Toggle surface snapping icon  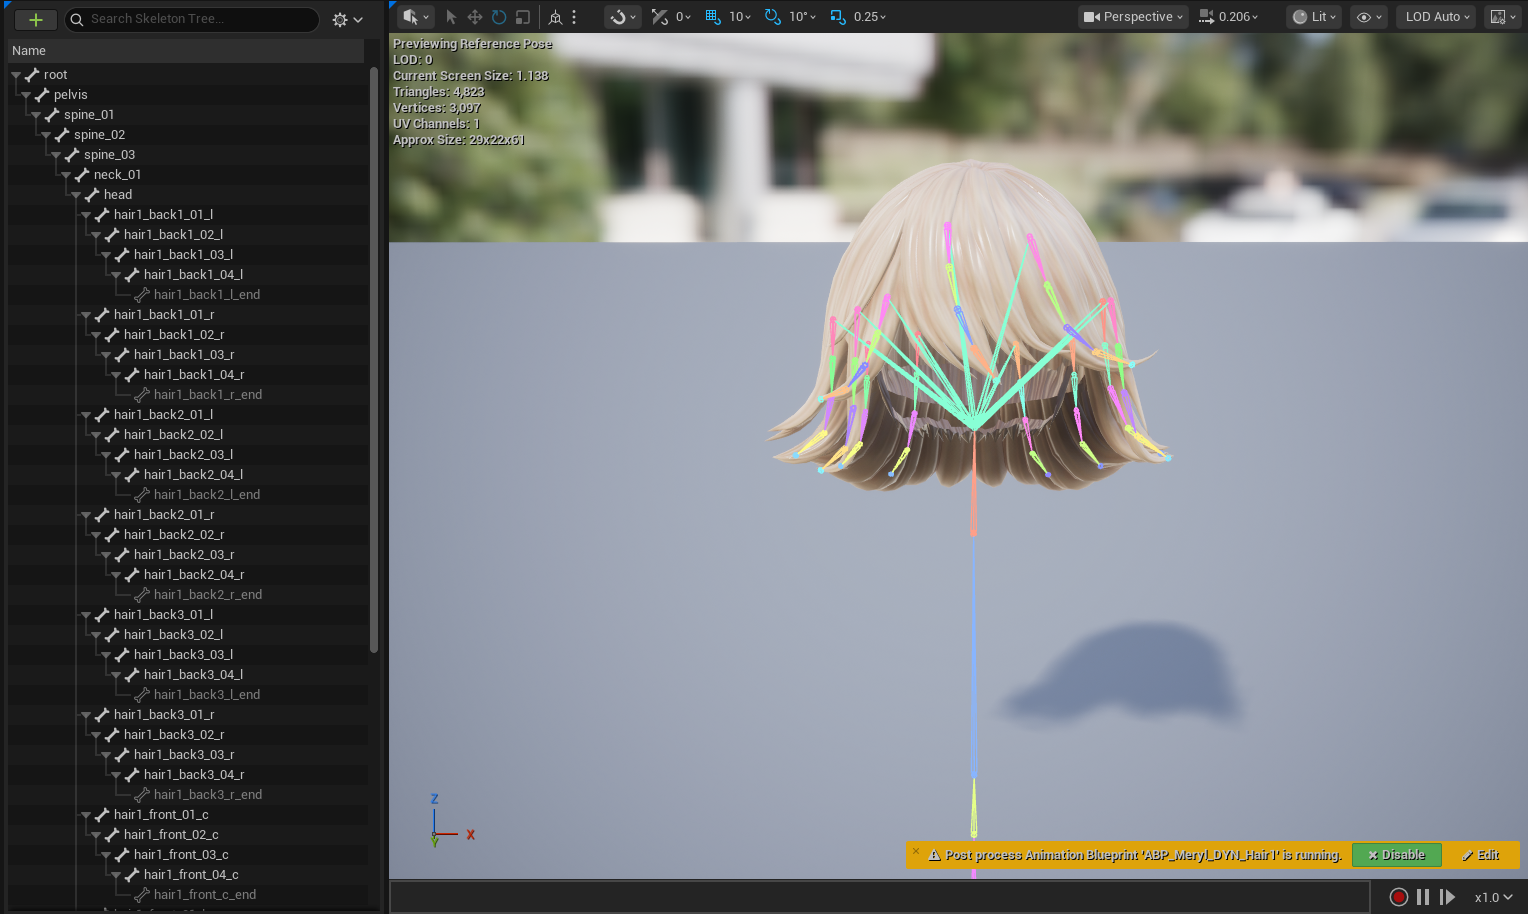coord(659,17)
